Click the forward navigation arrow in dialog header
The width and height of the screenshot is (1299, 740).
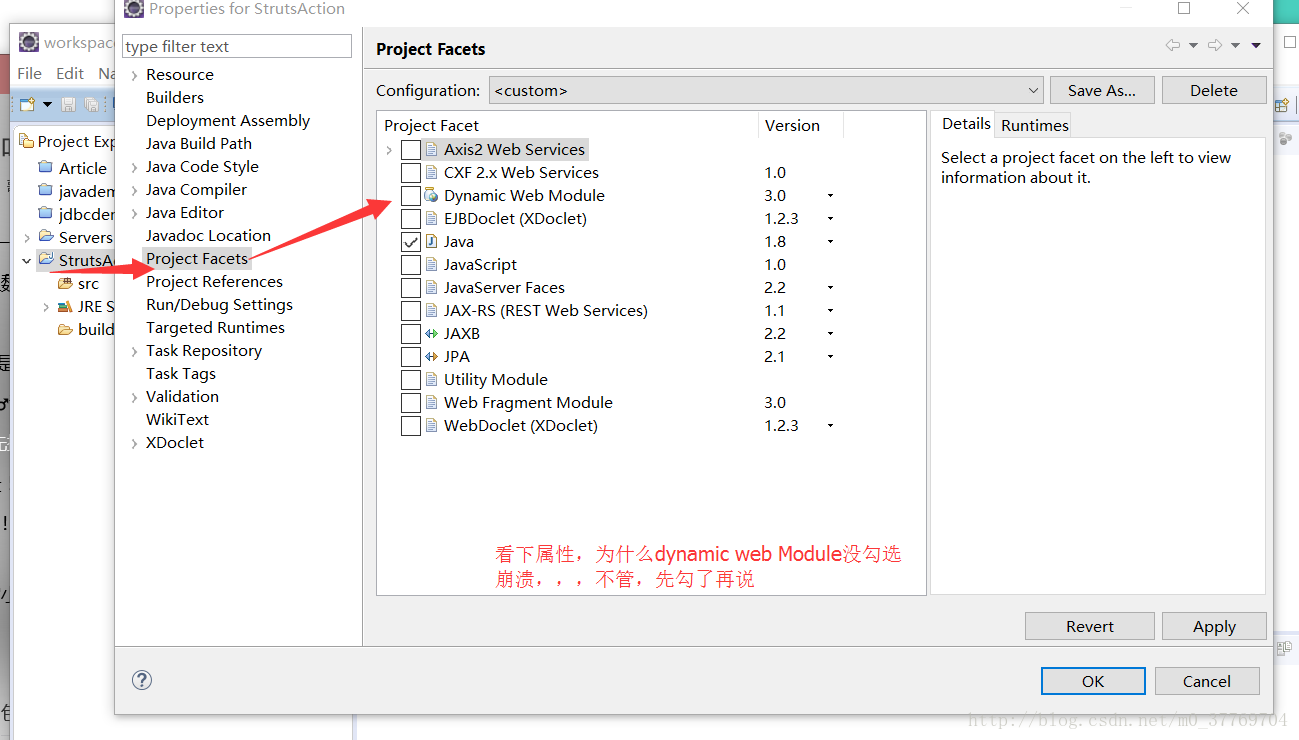1215,45
